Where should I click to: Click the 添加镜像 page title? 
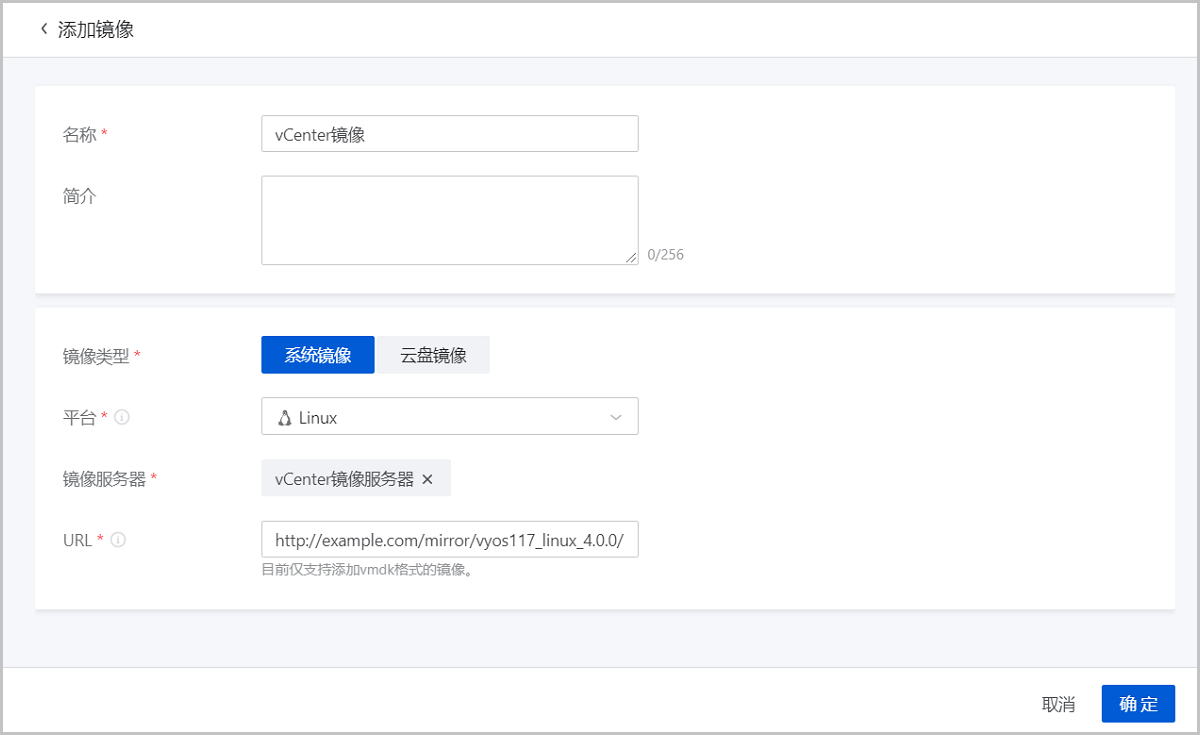pyautogui.click(x=96, y=29)
